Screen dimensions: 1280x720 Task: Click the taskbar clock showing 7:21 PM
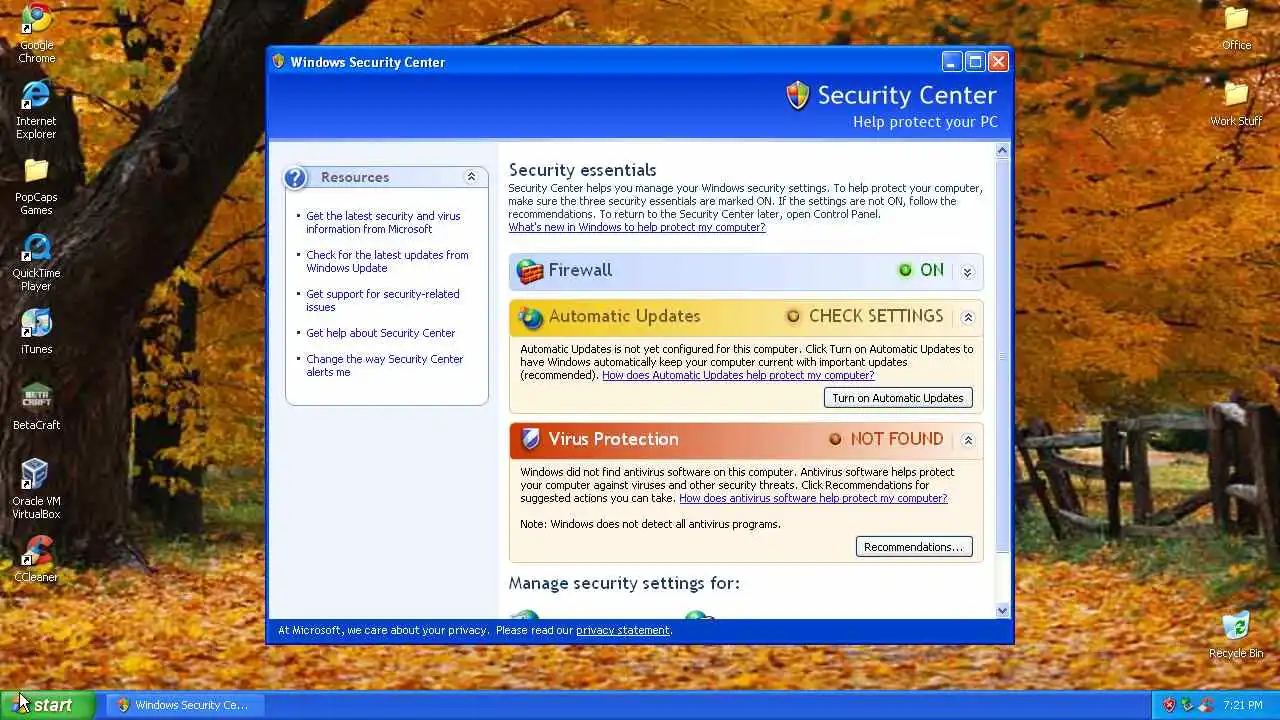[x=1241, y=705]
